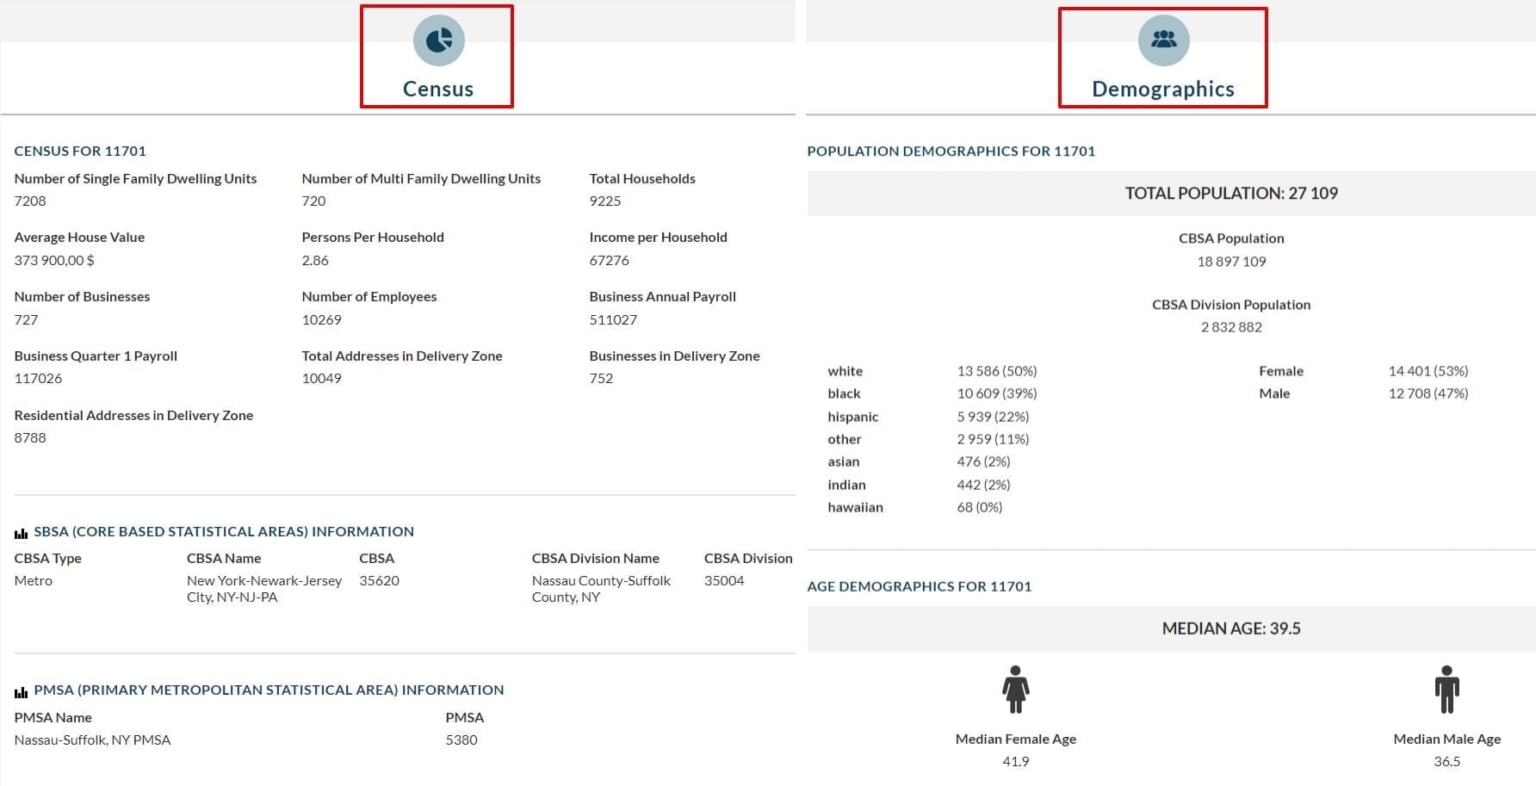Select the Average House Value amount 373 900,00 $
Viewport: 1536px width, 786px height.
coord(54,260)
